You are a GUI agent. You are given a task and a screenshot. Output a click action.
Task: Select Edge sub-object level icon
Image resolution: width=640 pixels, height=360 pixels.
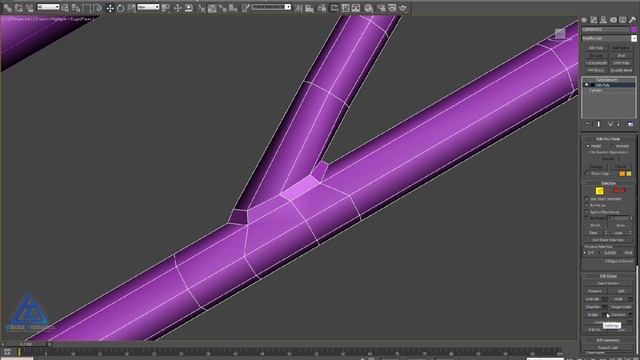[599, 191]
